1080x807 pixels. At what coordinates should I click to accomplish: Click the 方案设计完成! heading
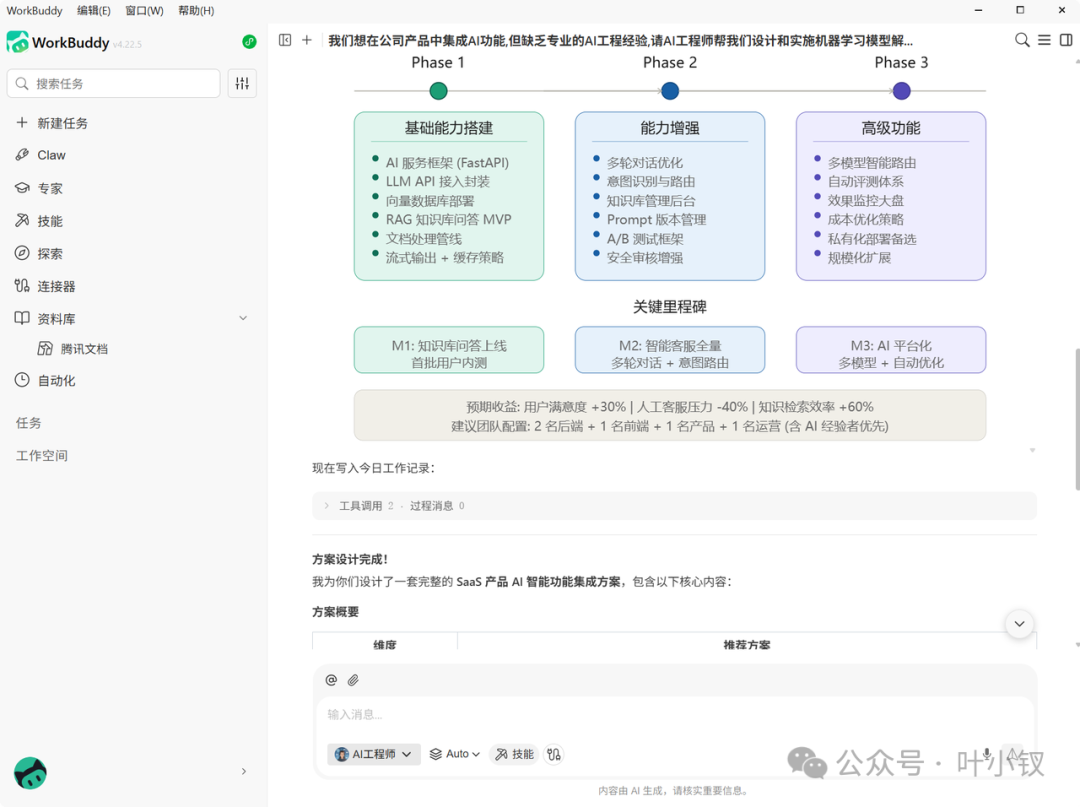click(350, 559)
